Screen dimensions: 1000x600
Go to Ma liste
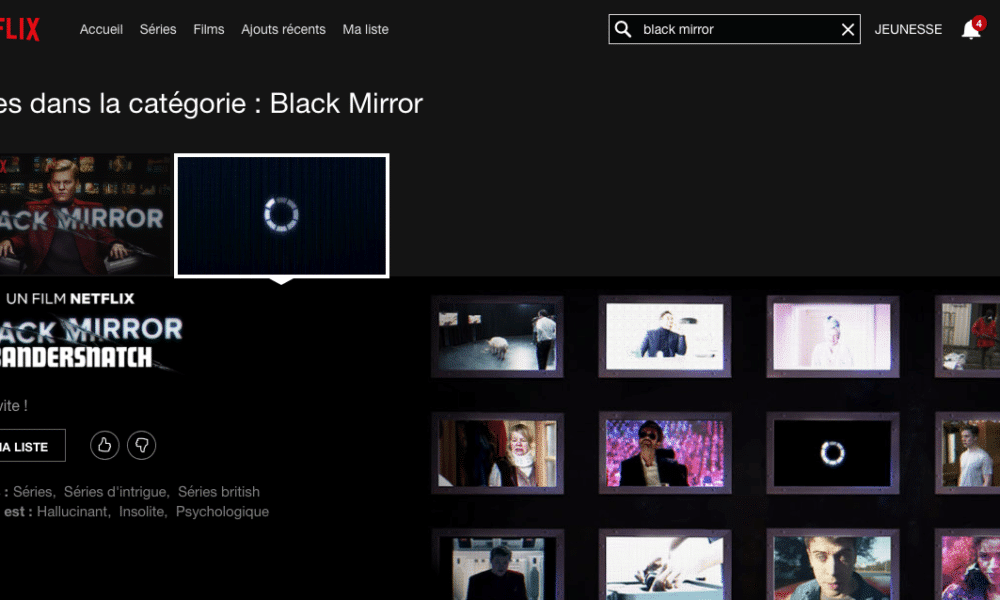(x=365, y=30)
